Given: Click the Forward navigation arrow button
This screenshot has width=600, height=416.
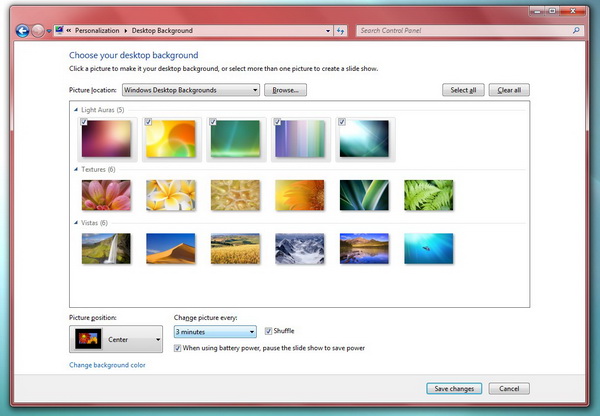Looking at the screenshot, I should point(38,31).
